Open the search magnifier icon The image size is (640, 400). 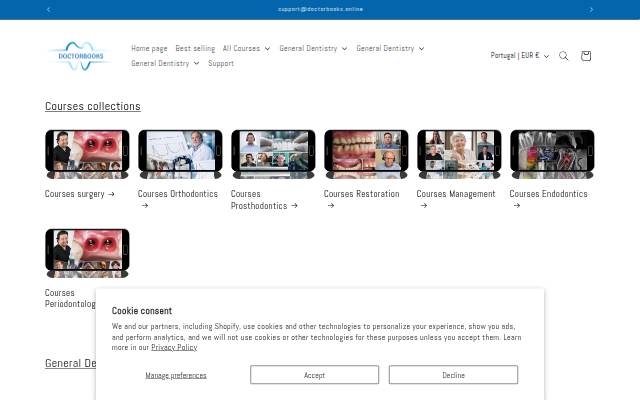click(x=563, y=56)
